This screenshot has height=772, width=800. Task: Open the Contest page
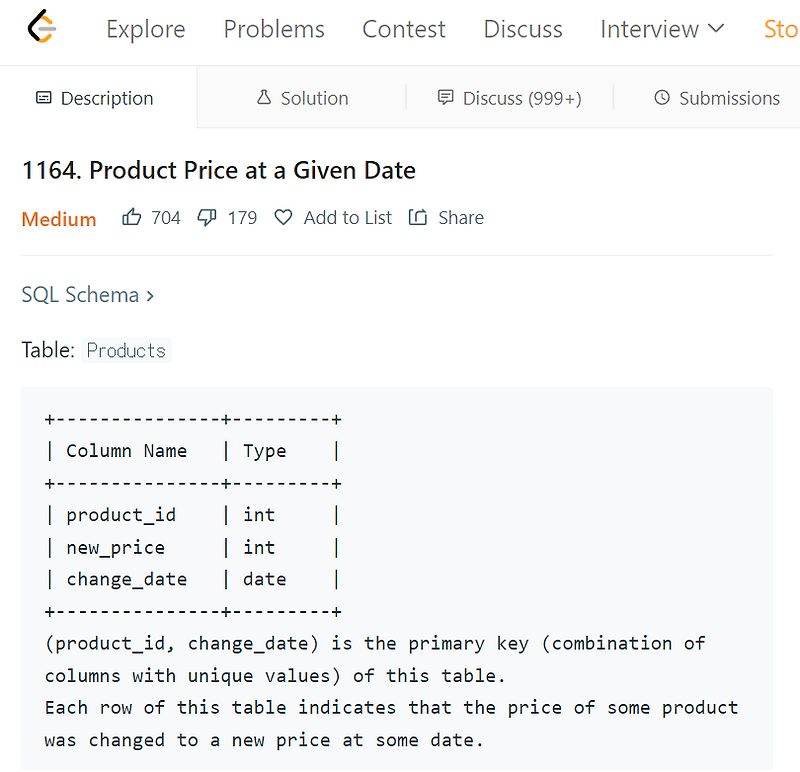pos(403,29)
